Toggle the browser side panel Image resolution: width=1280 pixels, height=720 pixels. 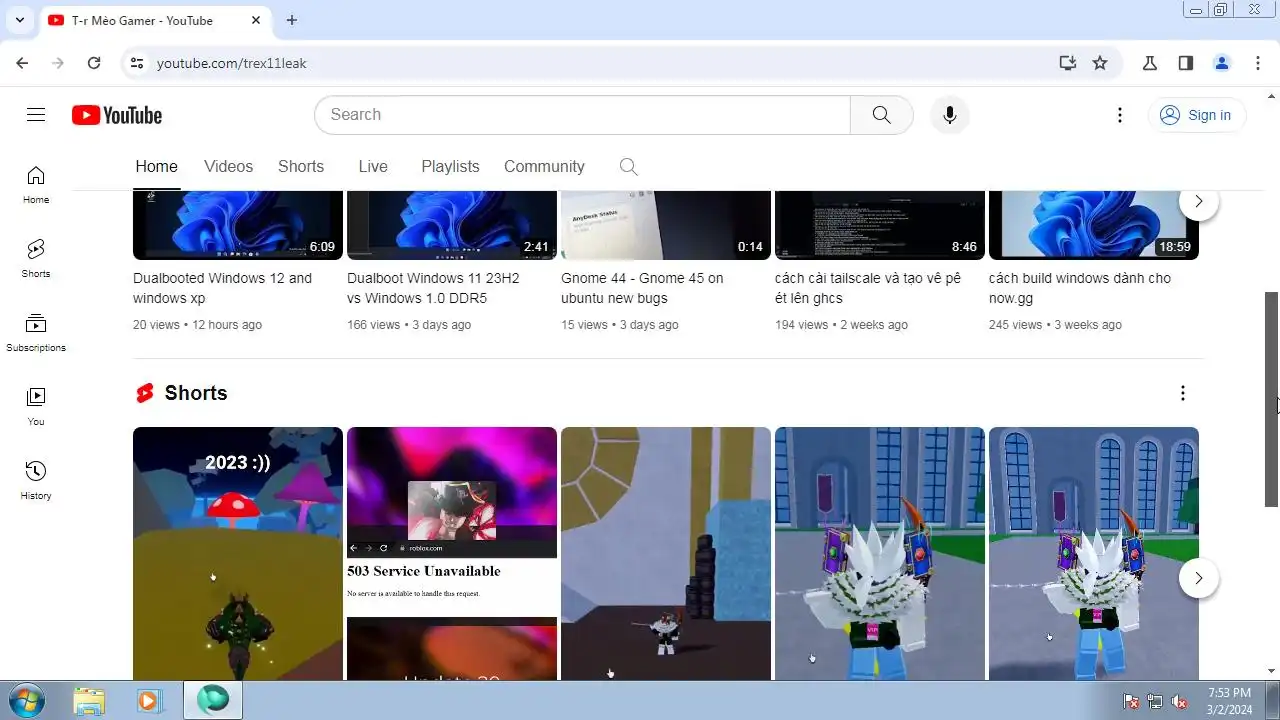[x=1186, y=63]
